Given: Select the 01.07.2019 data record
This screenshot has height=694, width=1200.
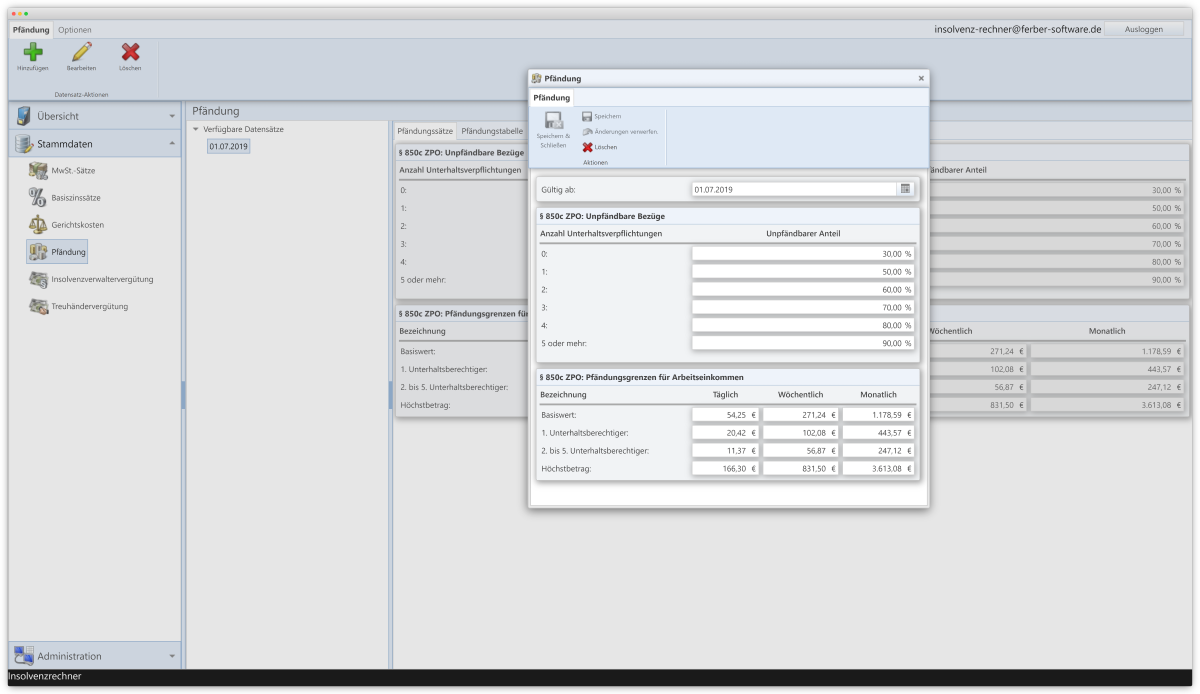Looking at the screenshot, I should point(228,146).
